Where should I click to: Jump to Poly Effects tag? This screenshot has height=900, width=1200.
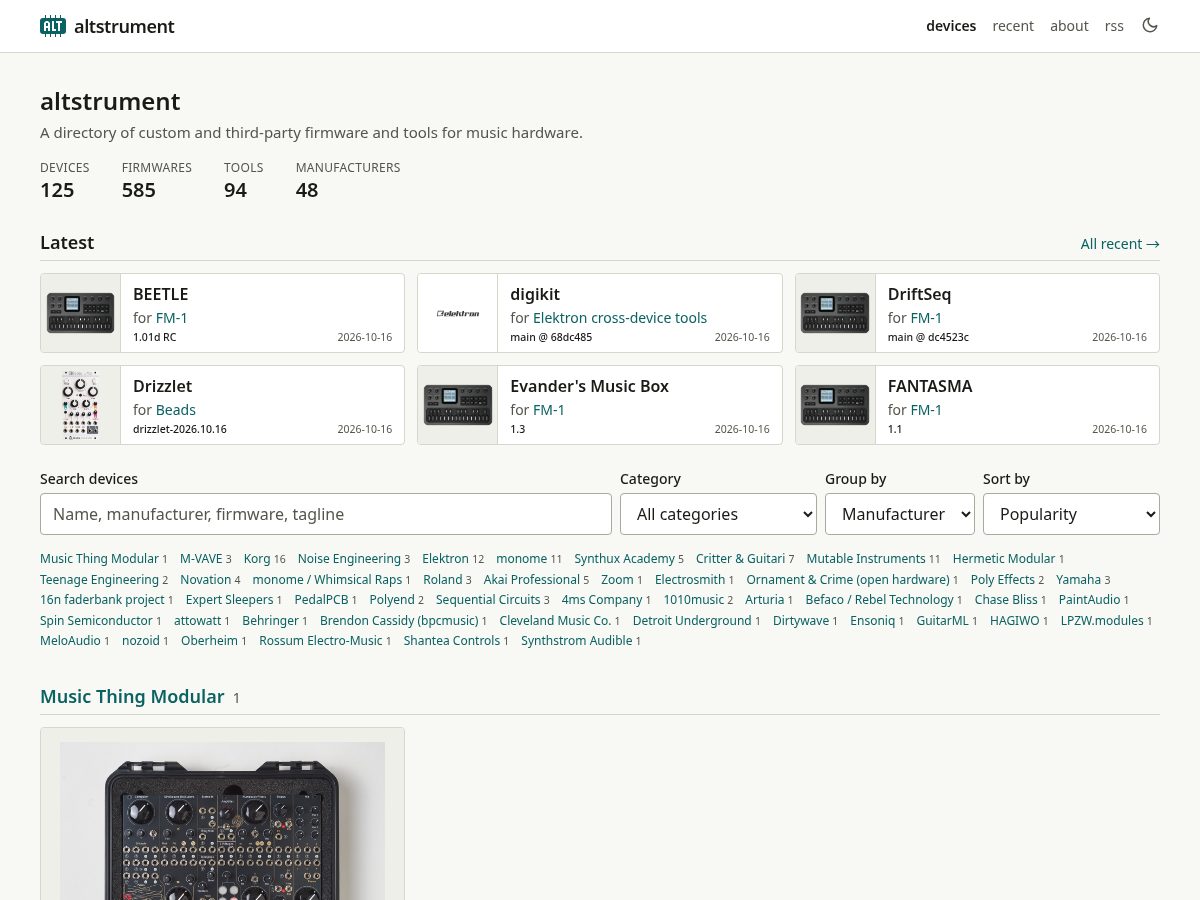coord(1003,580)
